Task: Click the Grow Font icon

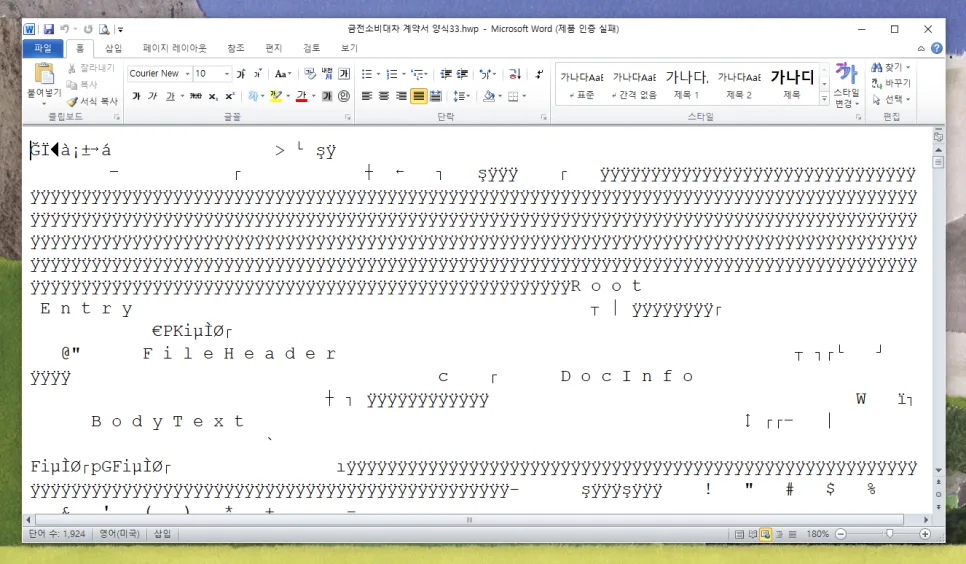Action: (x=241, y=74)
